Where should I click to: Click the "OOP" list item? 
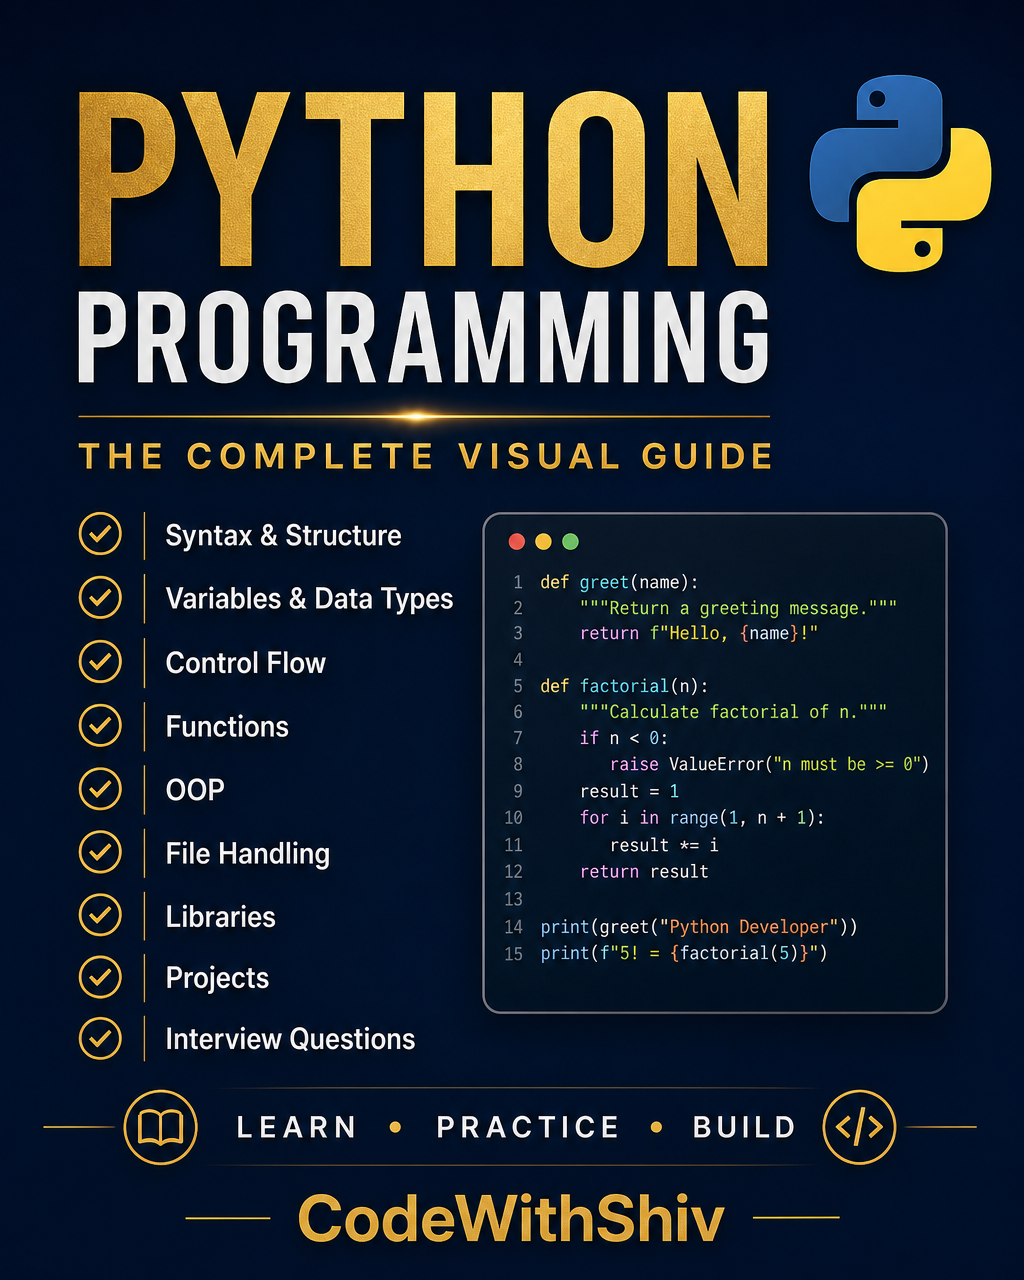(195, 790)
